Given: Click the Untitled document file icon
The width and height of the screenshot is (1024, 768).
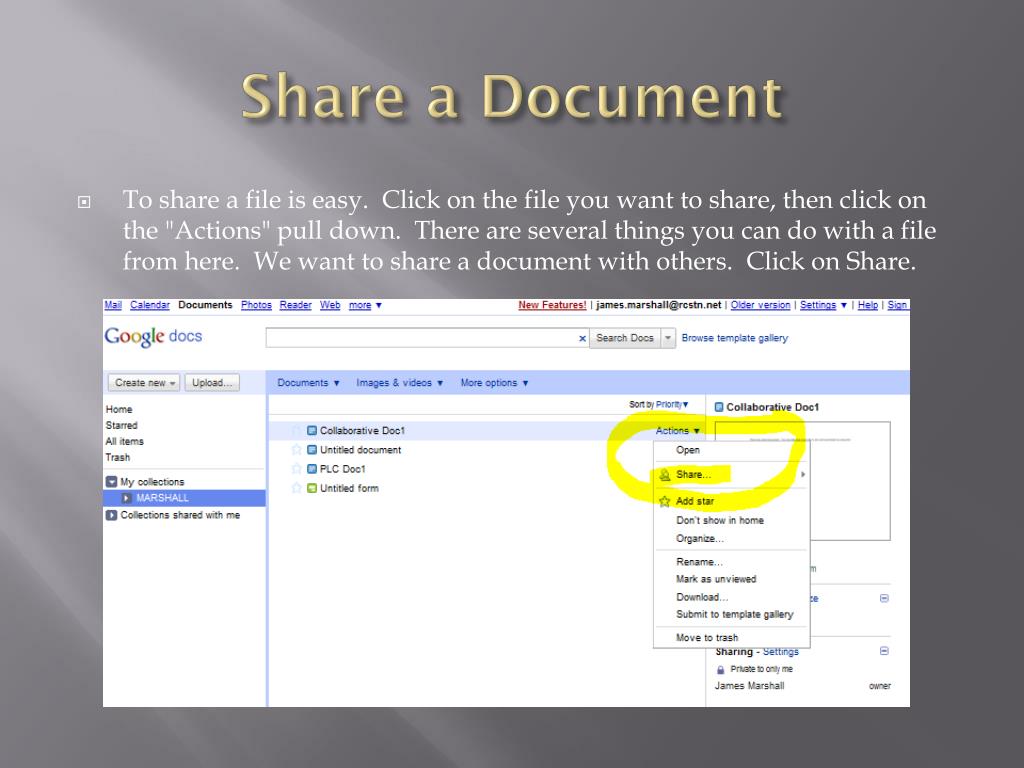Looking at the screenshot, I should [312, 449].
